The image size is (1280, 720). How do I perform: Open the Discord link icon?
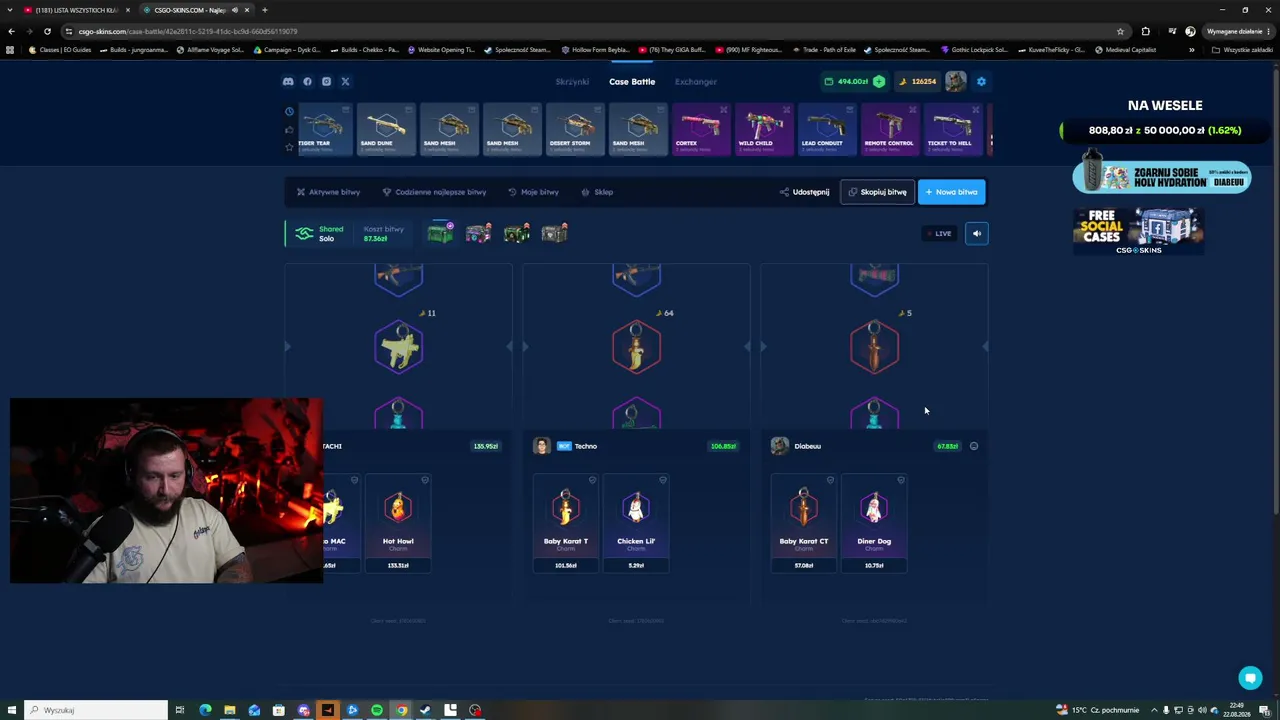point(288,81)
